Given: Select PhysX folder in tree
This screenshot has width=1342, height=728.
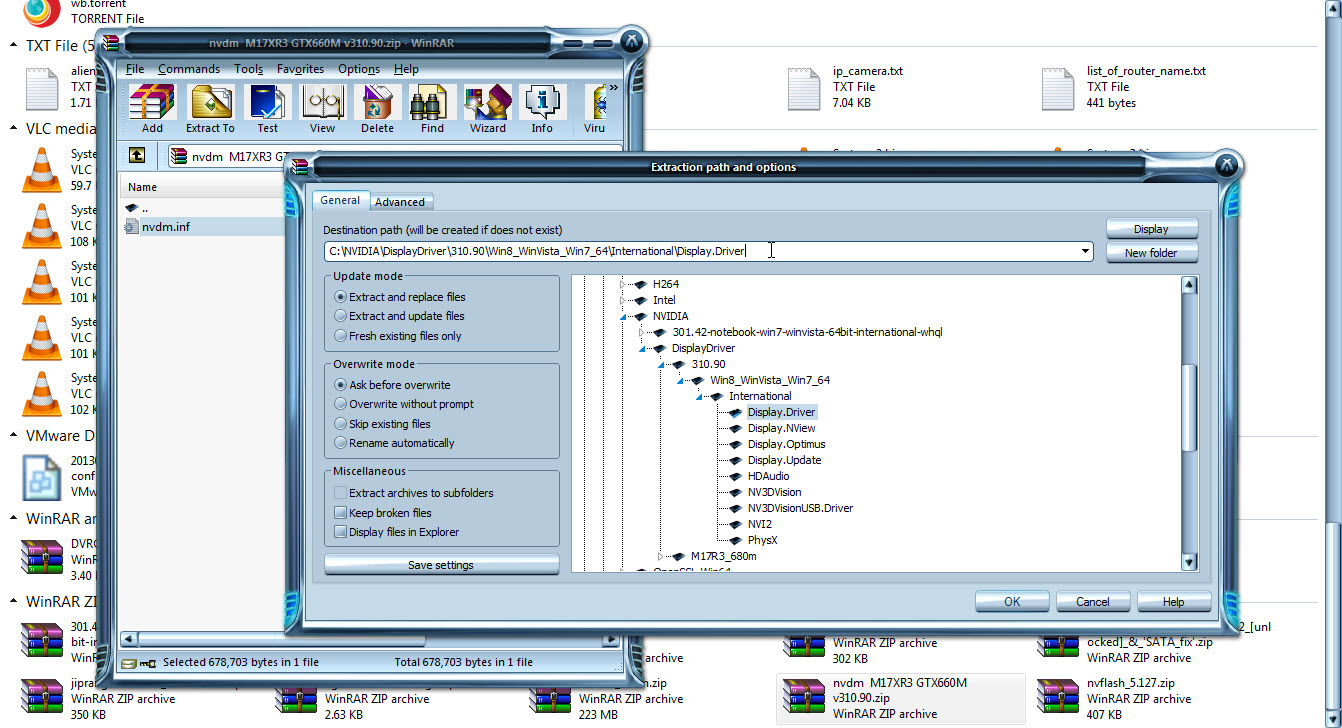Looking at the screenshot, I should click(x=762, y=540).
